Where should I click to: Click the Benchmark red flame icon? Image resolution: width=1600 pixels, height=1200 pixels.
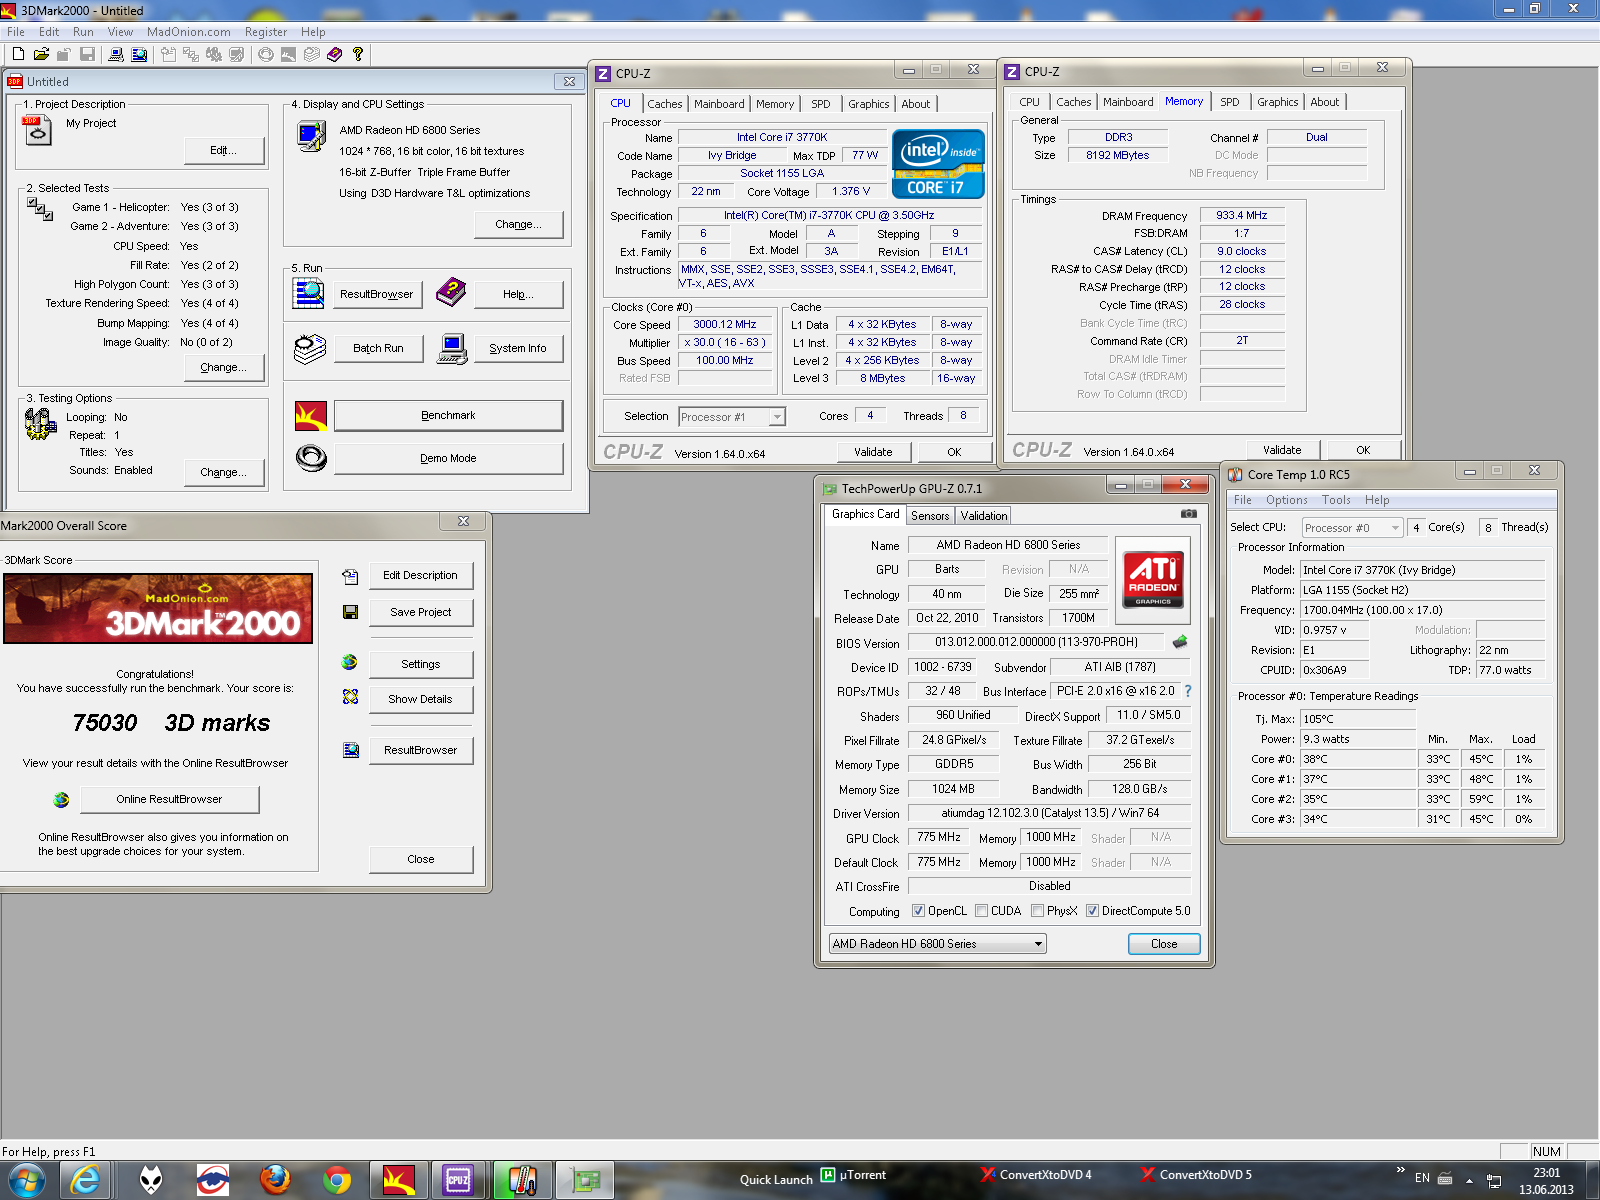(x=311, y=415)
